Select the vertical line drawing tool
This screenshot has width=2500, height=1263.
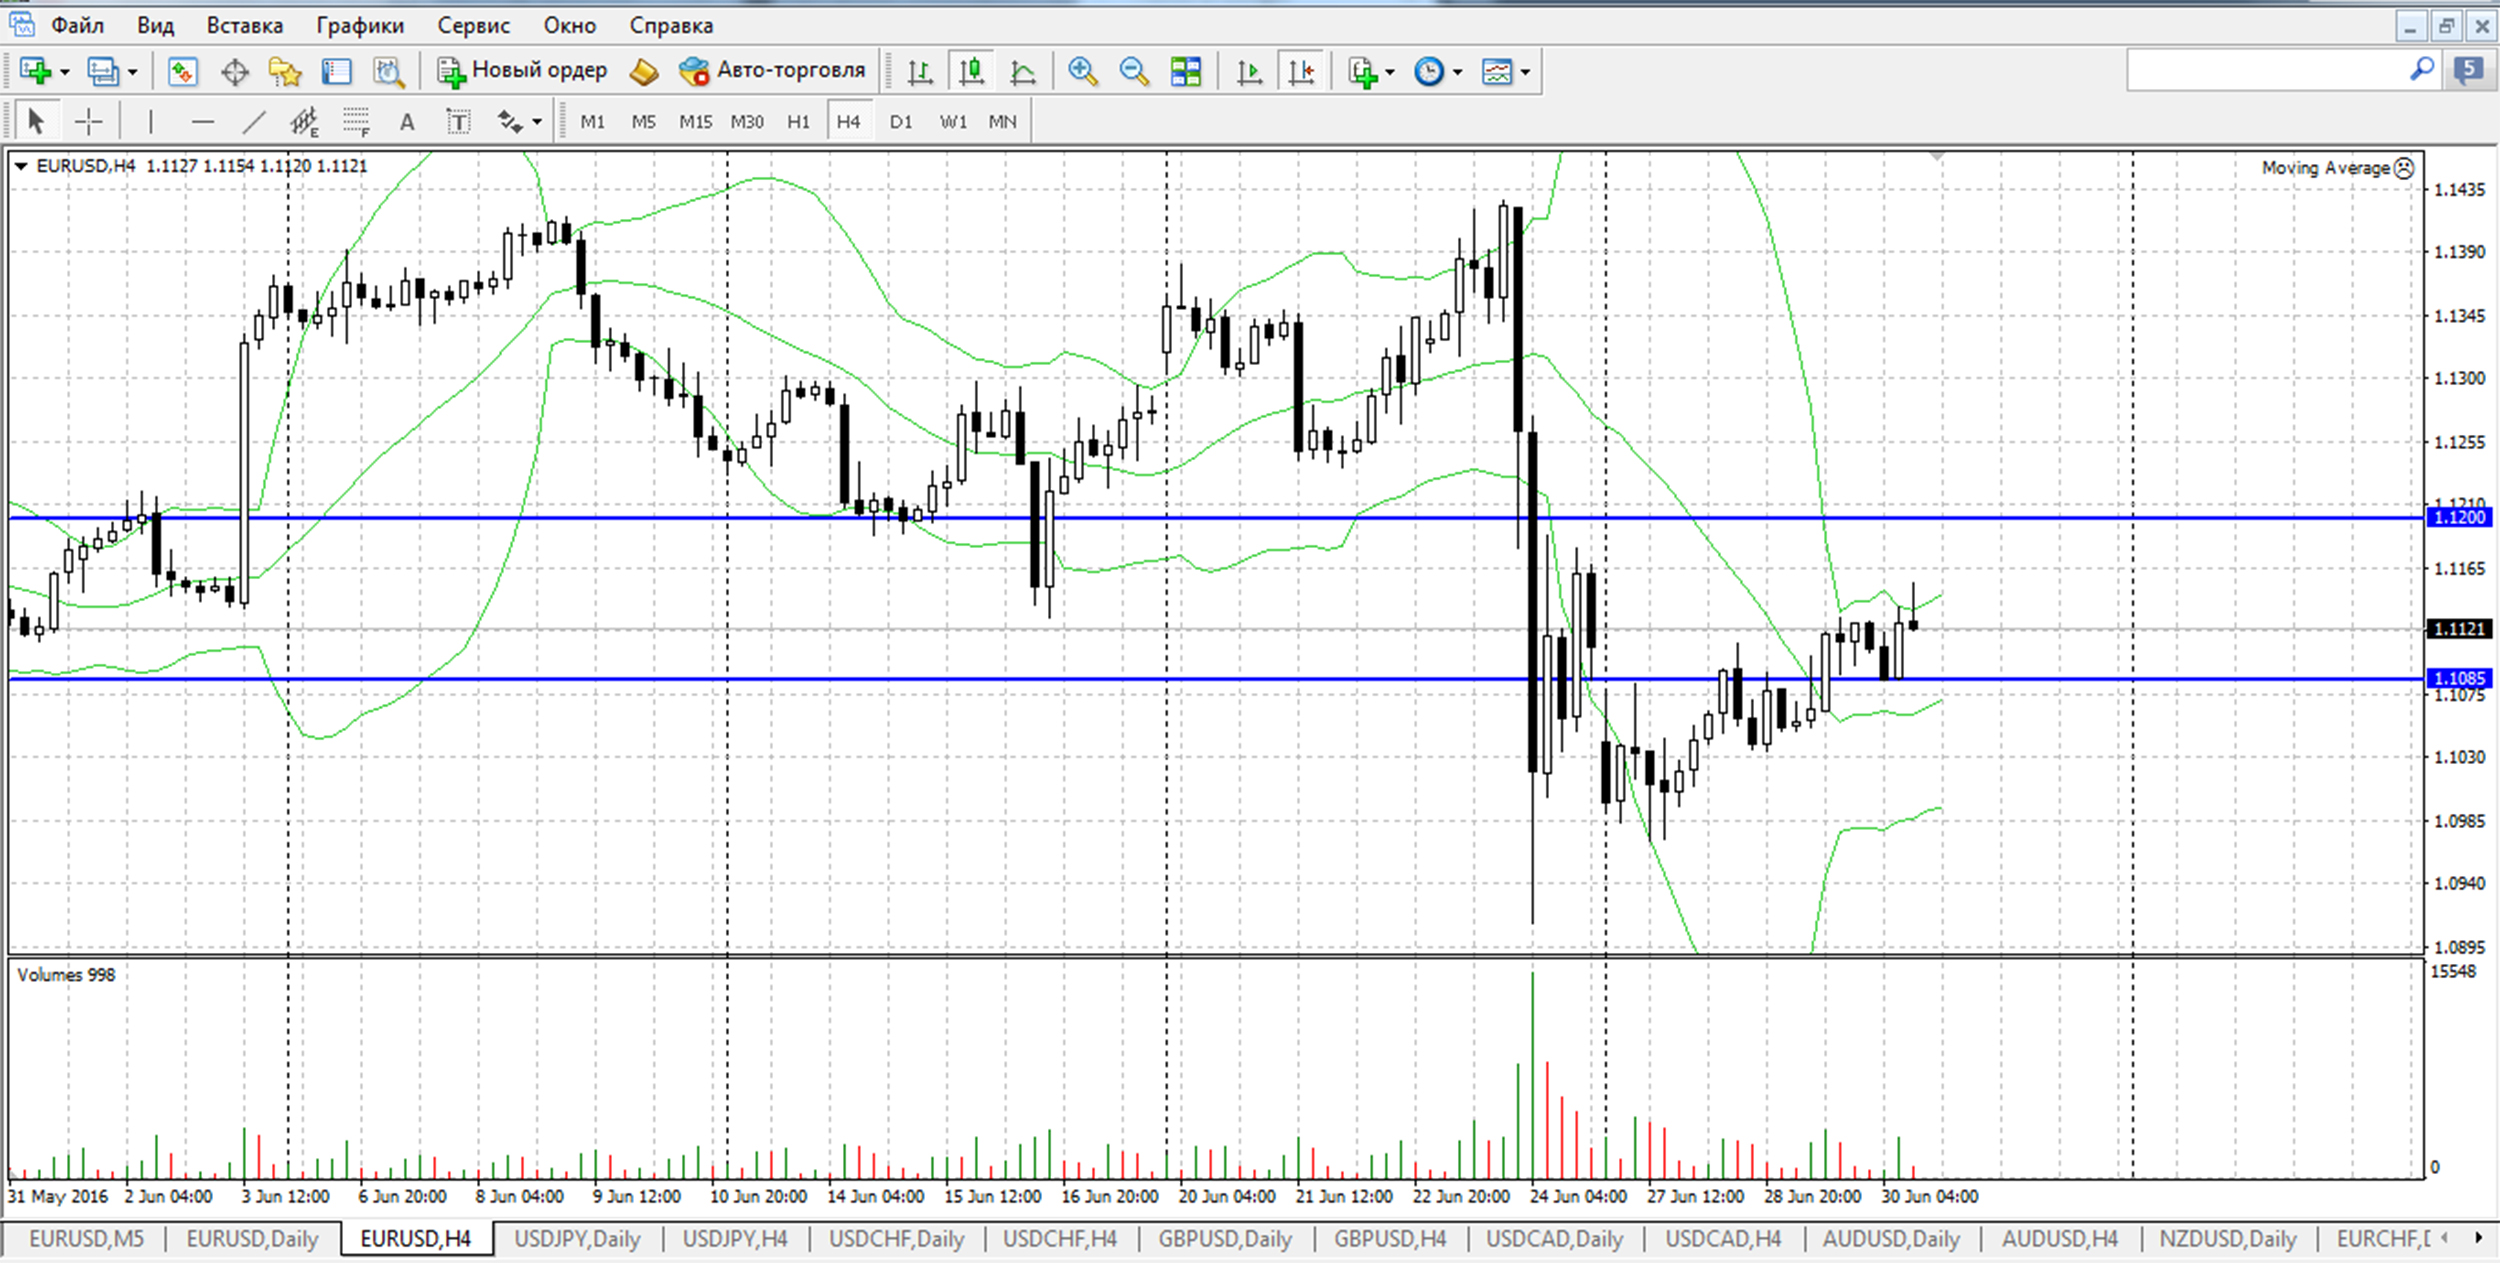click(x=150, y=122)
